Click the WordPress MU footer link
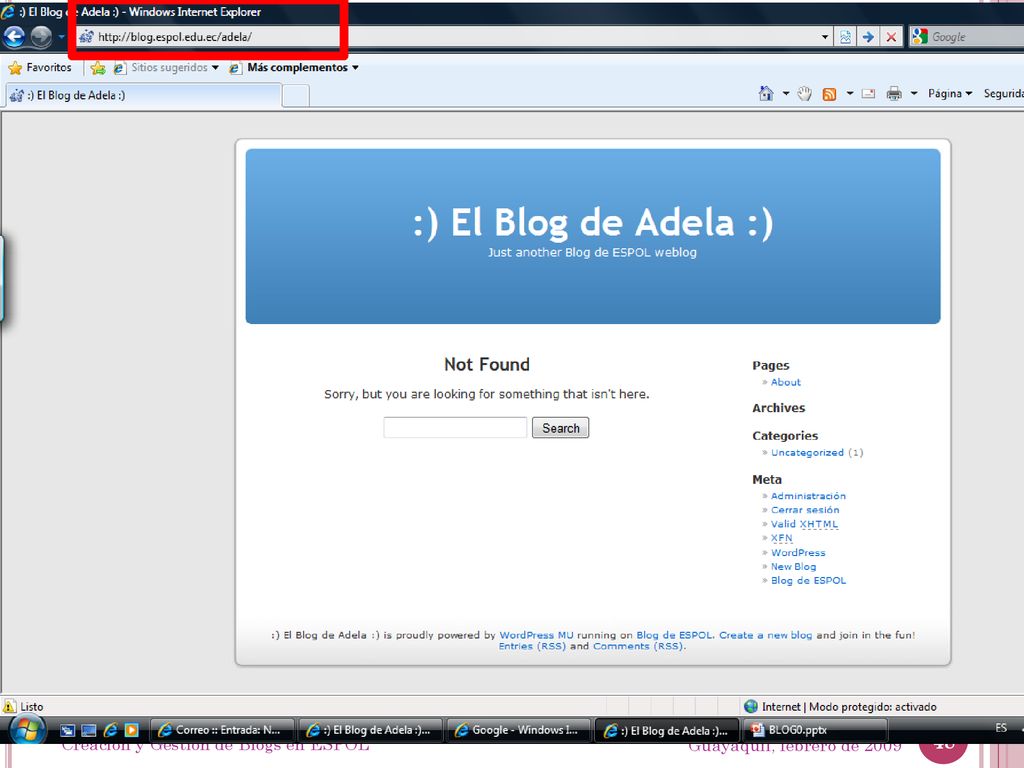Image resolution: width=1024 pixels, height=768 pixels. pos(536,635)
